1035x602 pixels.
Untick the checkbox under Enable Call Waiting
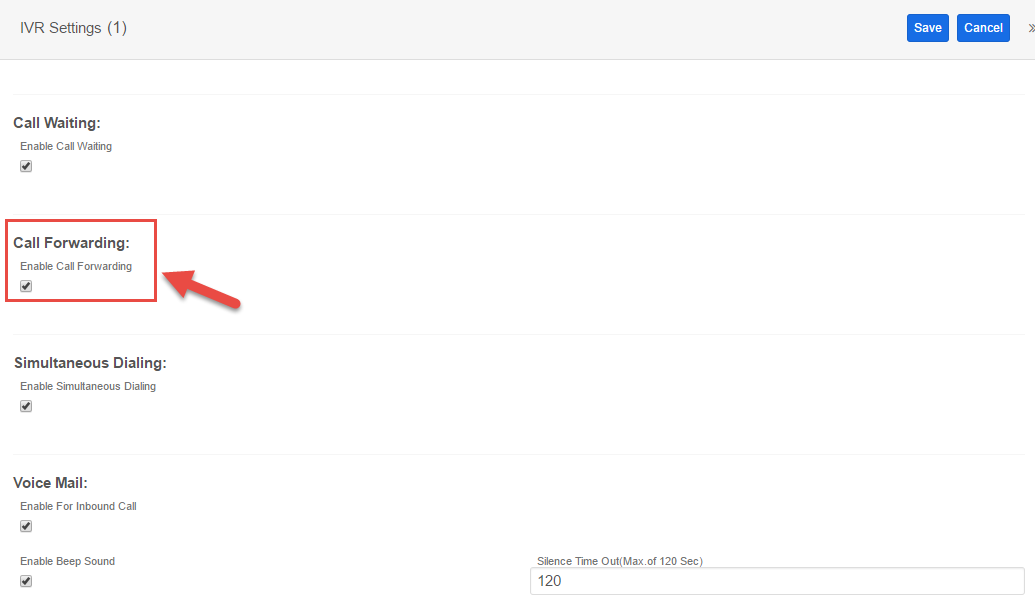(26, 166)
